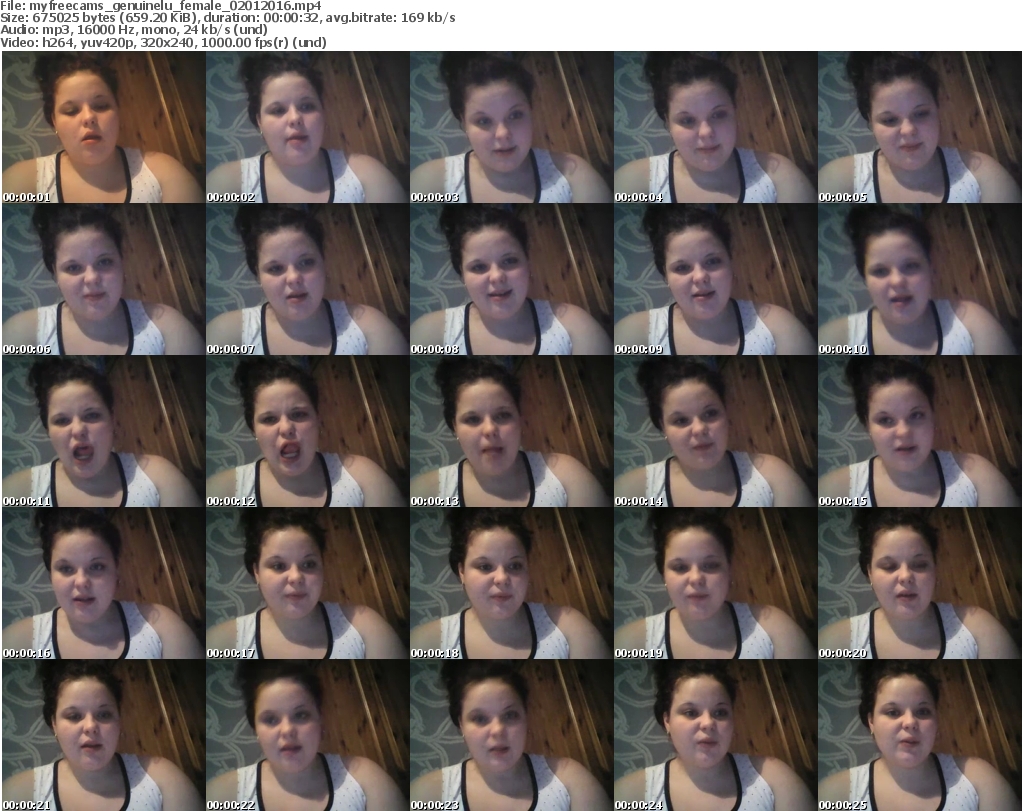Click the Audio mp3 info line
1024x811 pixels.
134,30
